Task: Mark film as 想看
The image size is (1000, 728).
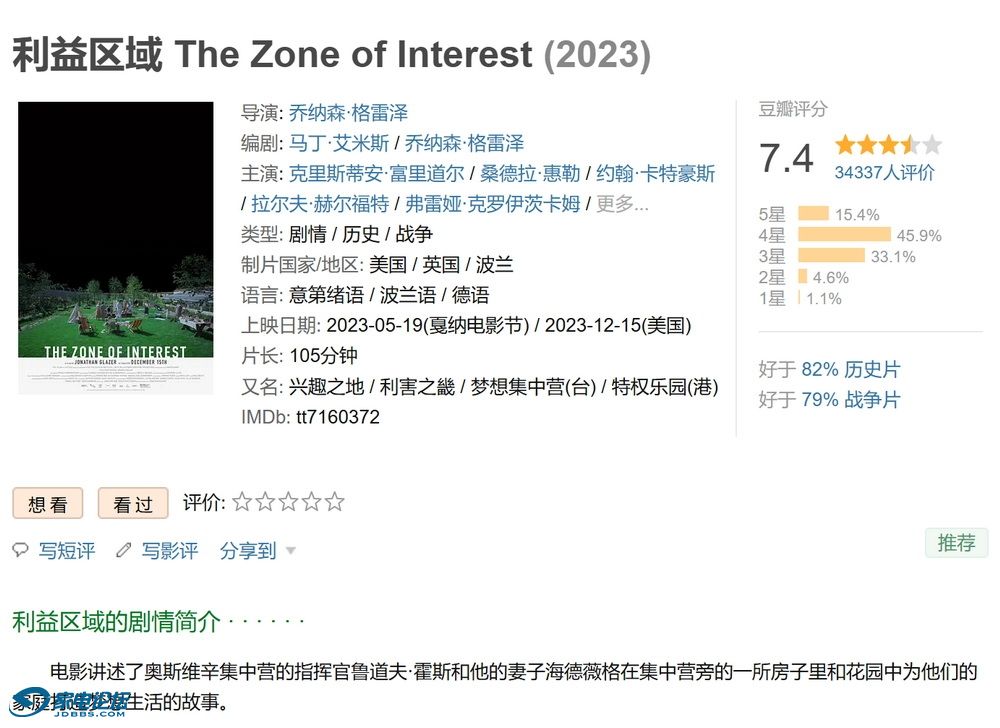Action: click(x=48, y=504)
